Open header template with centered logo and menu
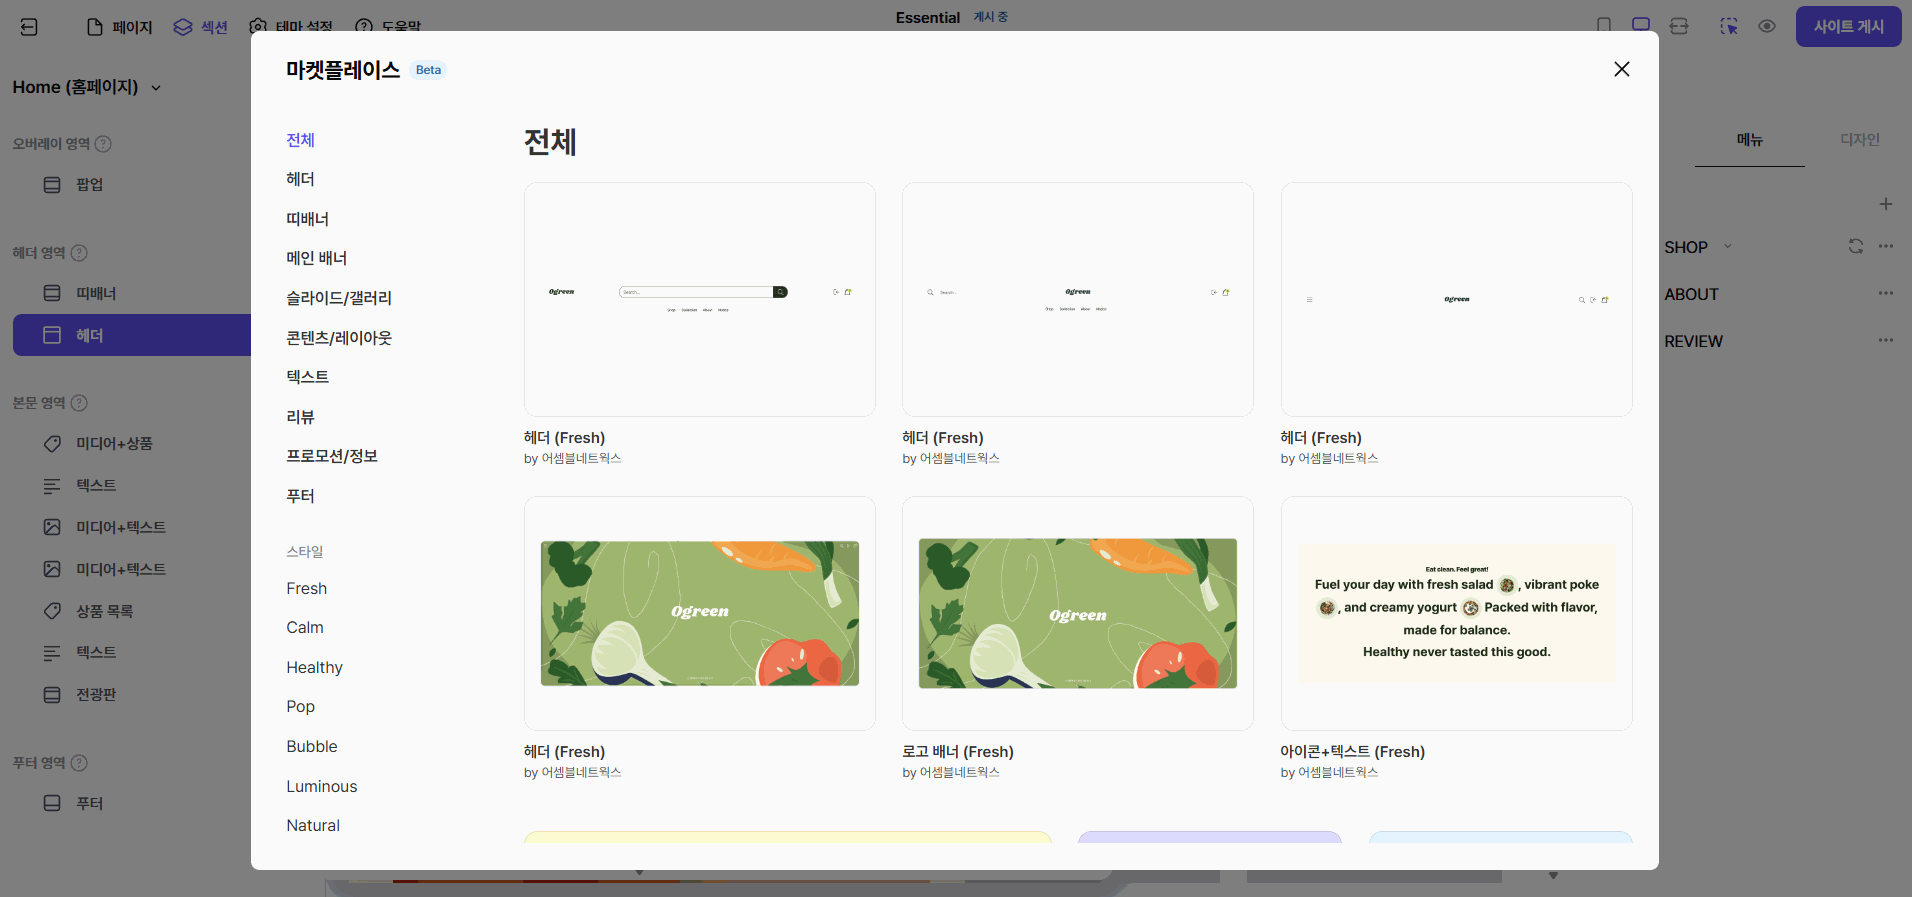The image size is (1912, 897). 1078,299
